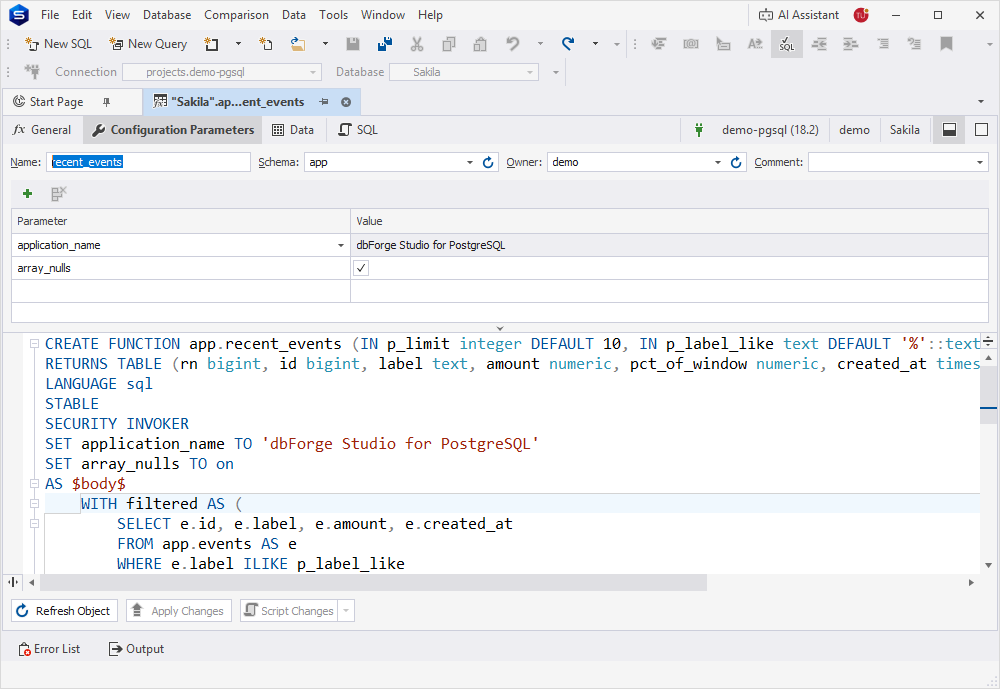The width and height of the screenshot is (1000, 689).
Task: Click the Copy icon
Action: 449,44
